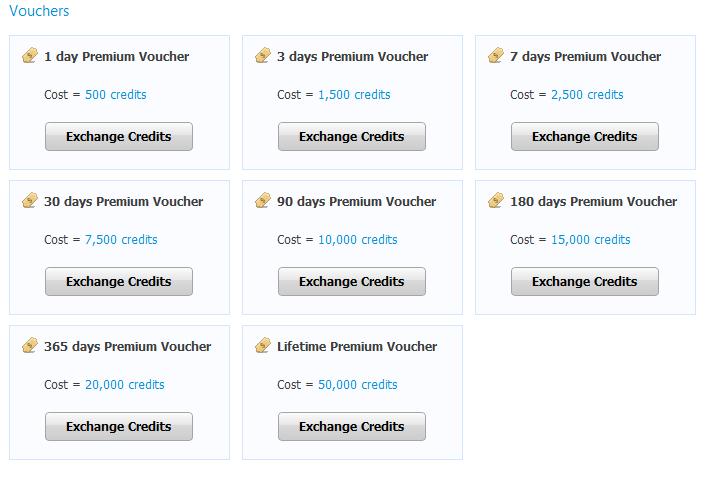Screen dimensions: 718x480
Task: Select the Vouchers section heading
Action: (39, 11)
